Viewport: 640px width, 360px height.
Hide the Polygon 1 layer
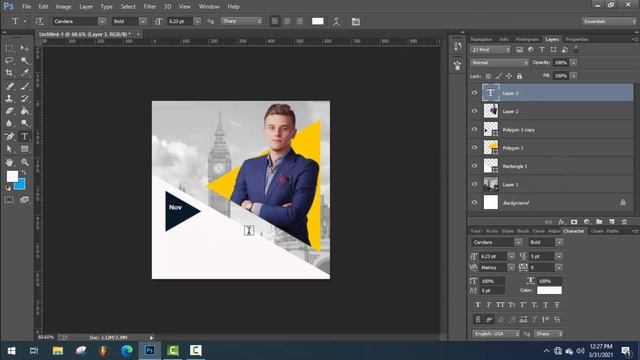tap(474, 148)
